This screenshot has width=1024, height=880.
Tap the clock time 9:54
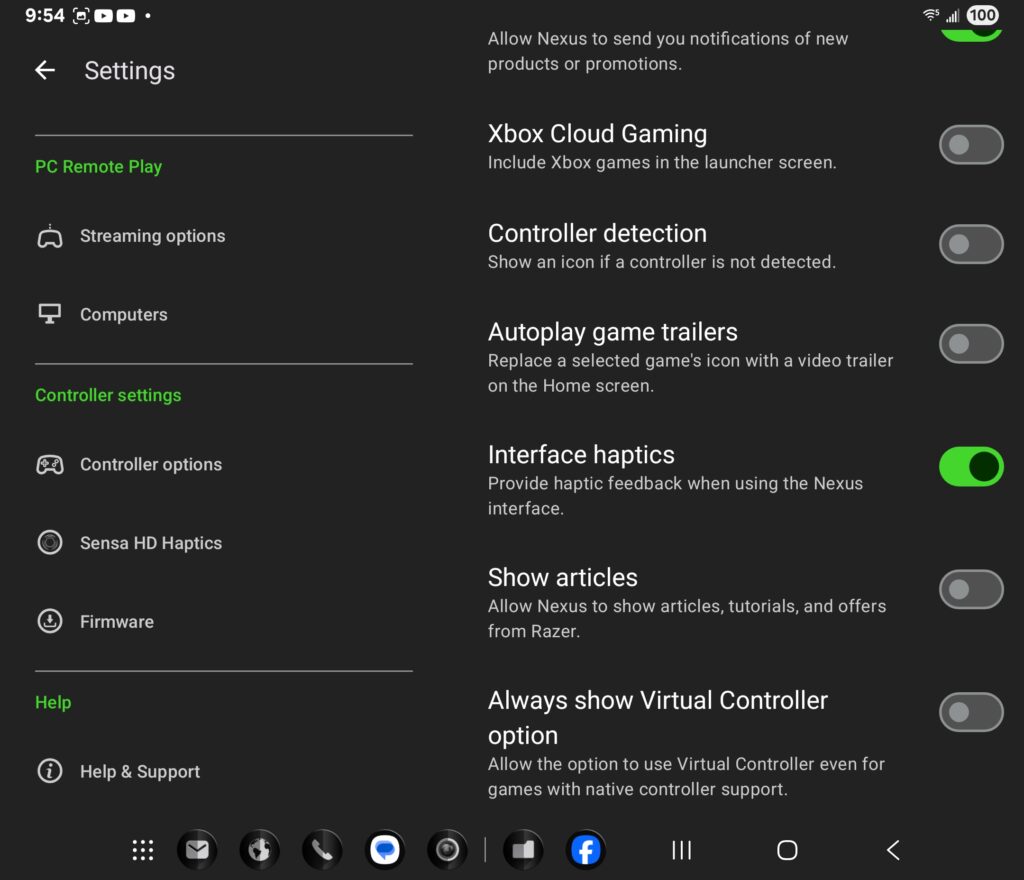[44, 15]
